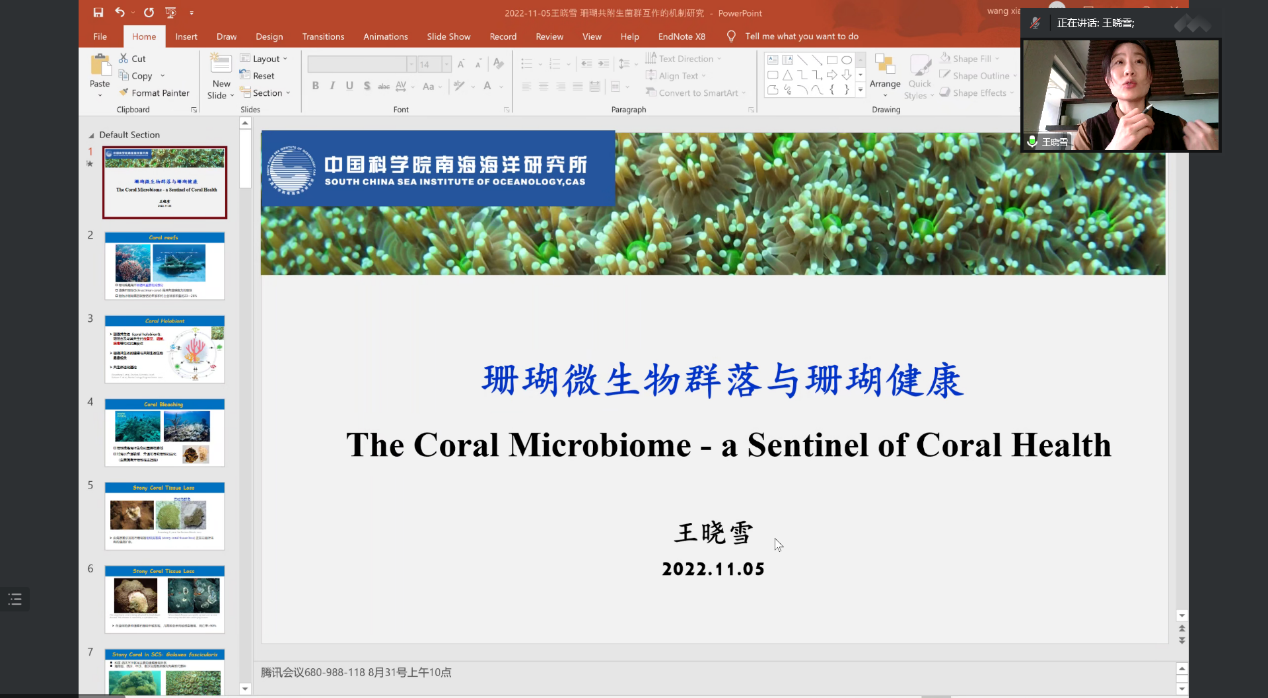
Task: Open the Slide Show tab
Action: 448,37
